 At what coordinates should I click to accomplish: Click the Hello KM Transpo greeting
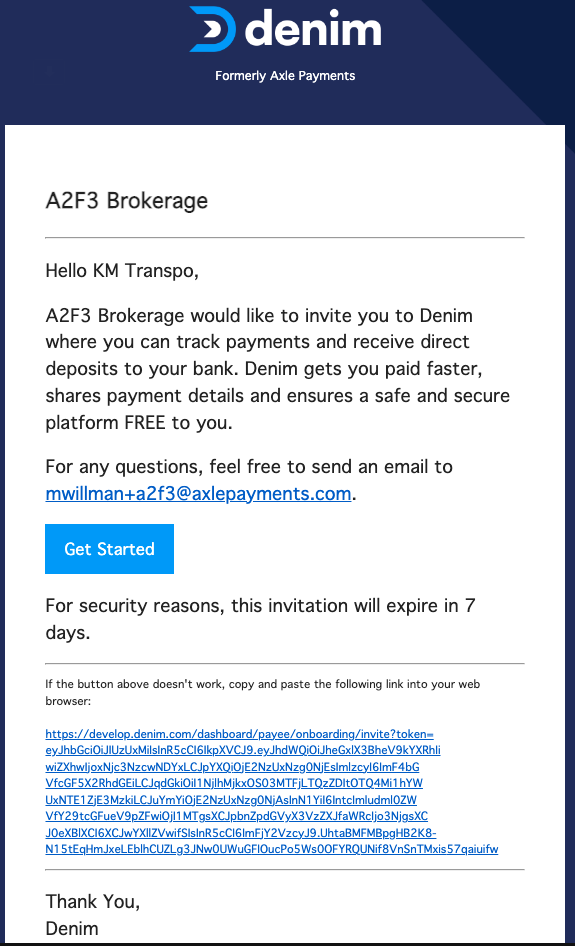pos(122,271)
